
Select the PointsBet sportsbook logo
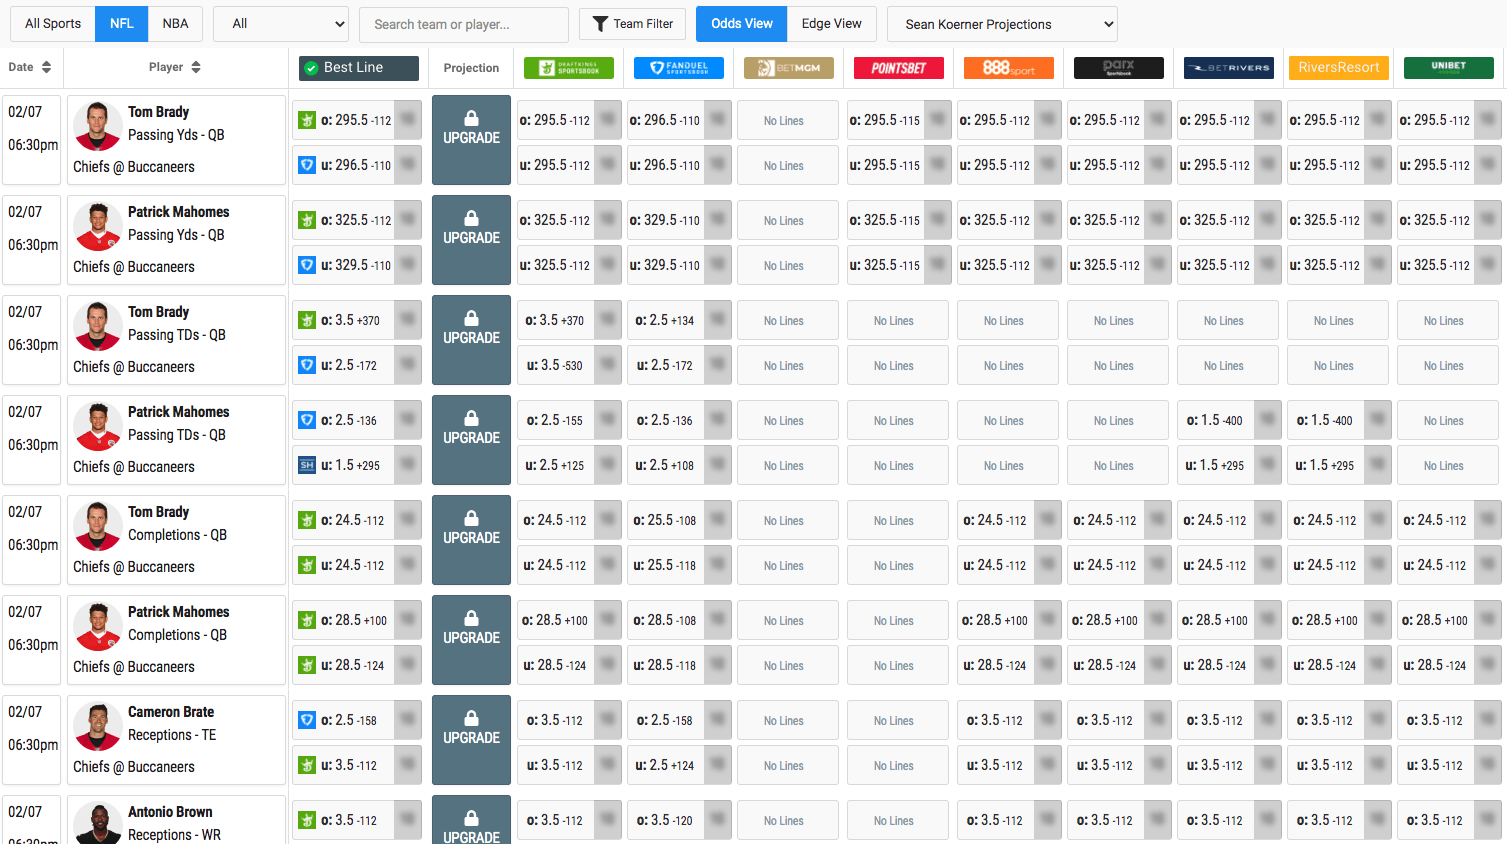click(x=899, y=68)
